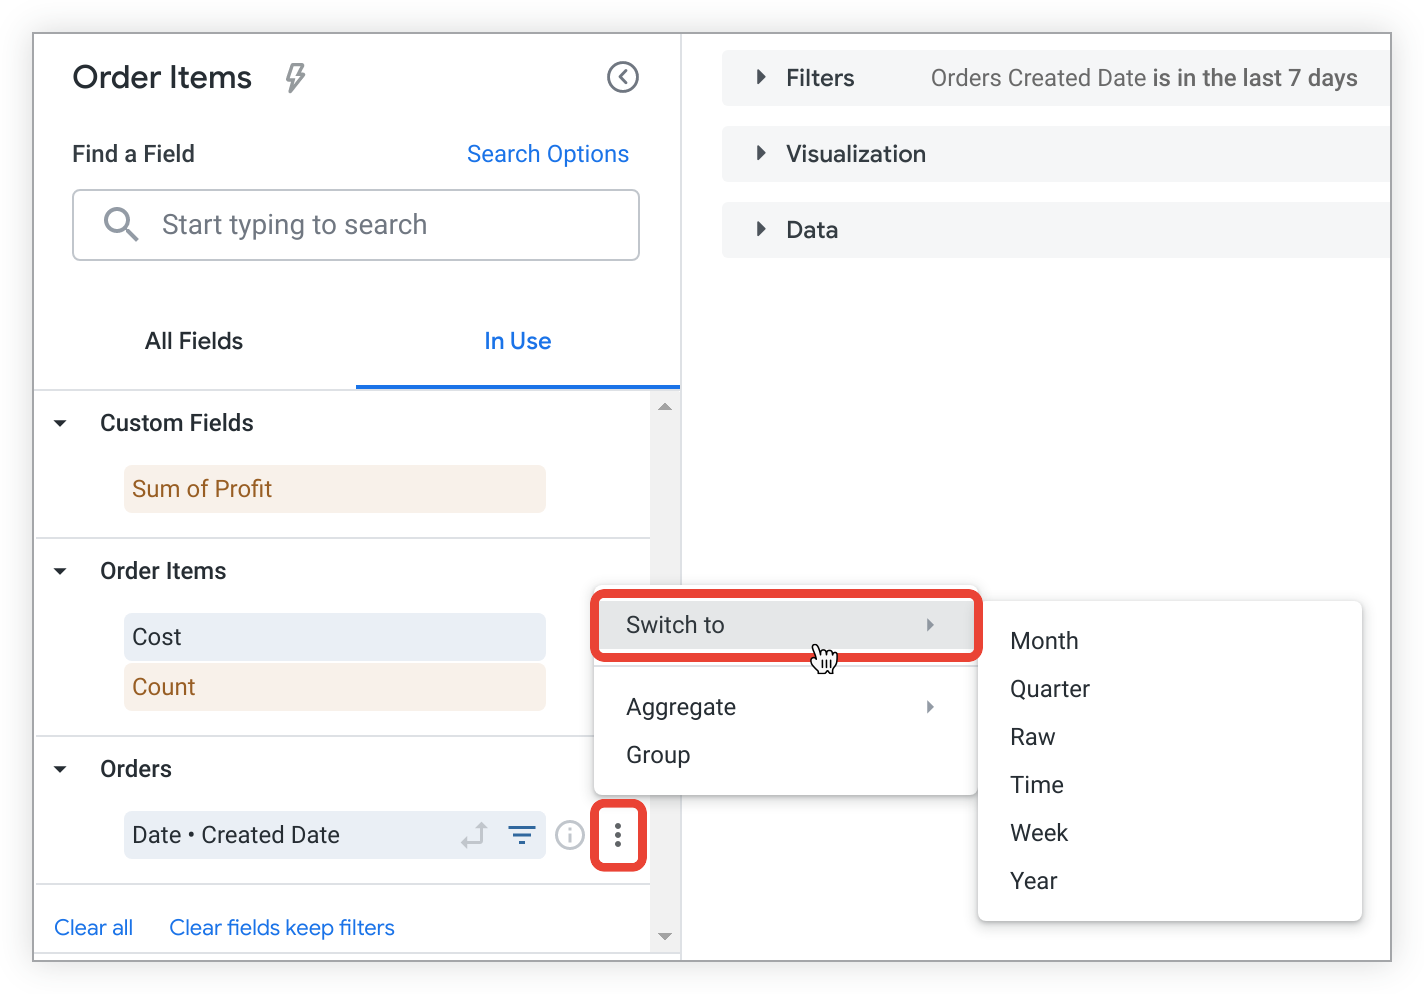Switch to the All Fields tab

point(193,341)
